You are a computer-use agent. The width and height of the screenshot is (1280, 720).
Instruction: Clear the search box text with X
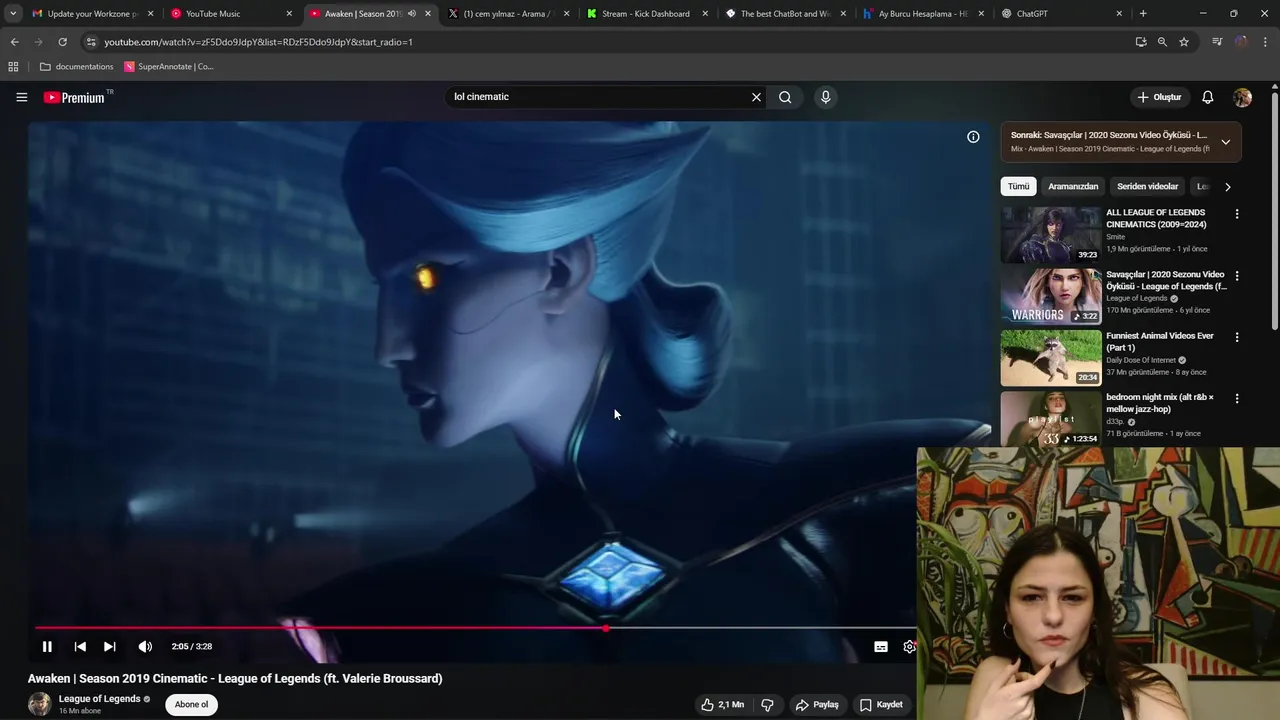(756, 97)
